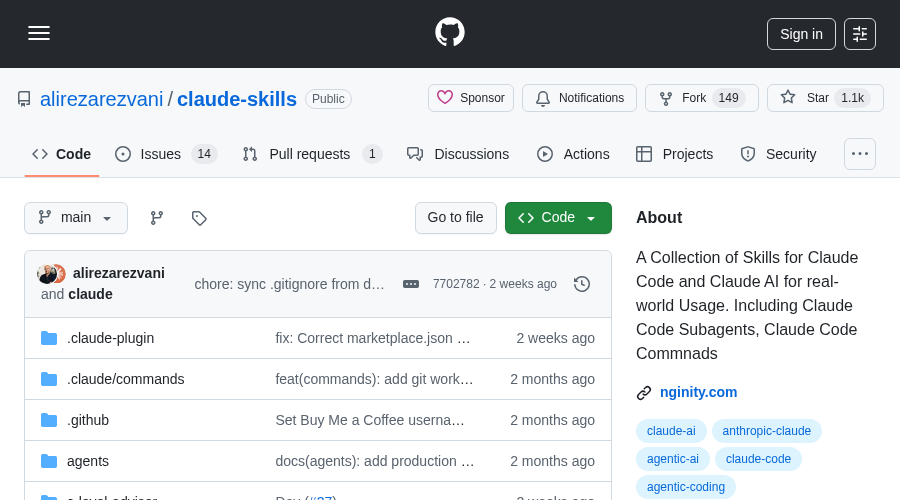The height and width of the screenshot is (500, 900).
Task: Open the .github folder
Action: (88, 420)
